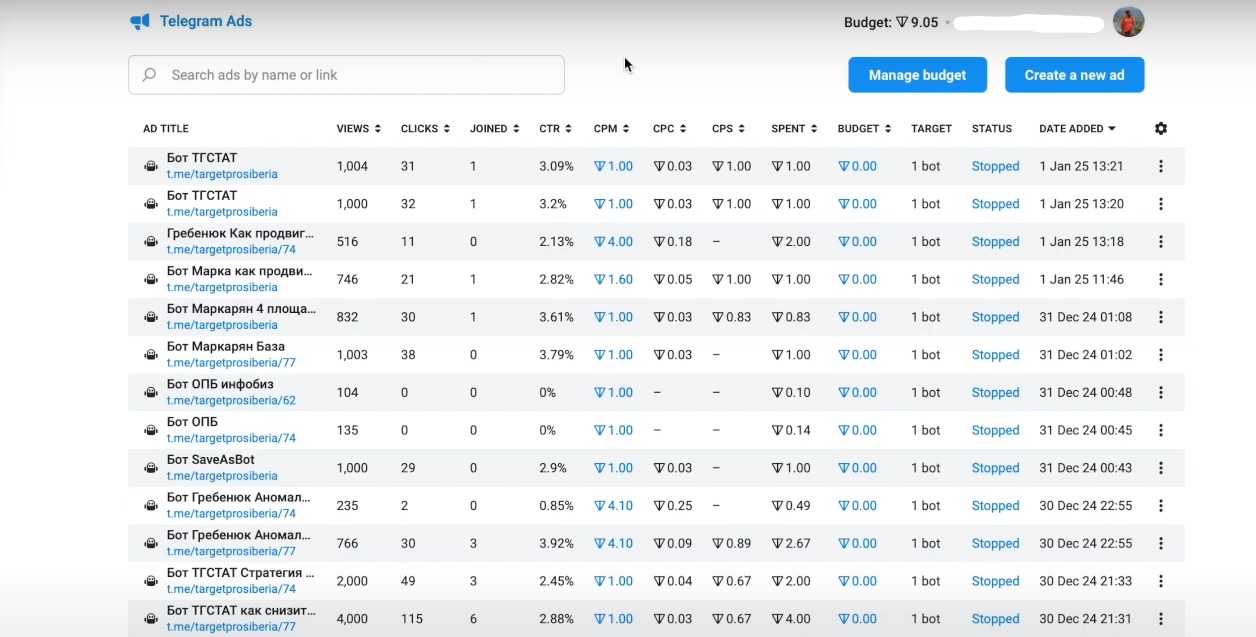Click bot icon of Бот Маркарян 4 площа… row
The width and height of the screenshot is (1256, 637).
[x=150, y=317]
